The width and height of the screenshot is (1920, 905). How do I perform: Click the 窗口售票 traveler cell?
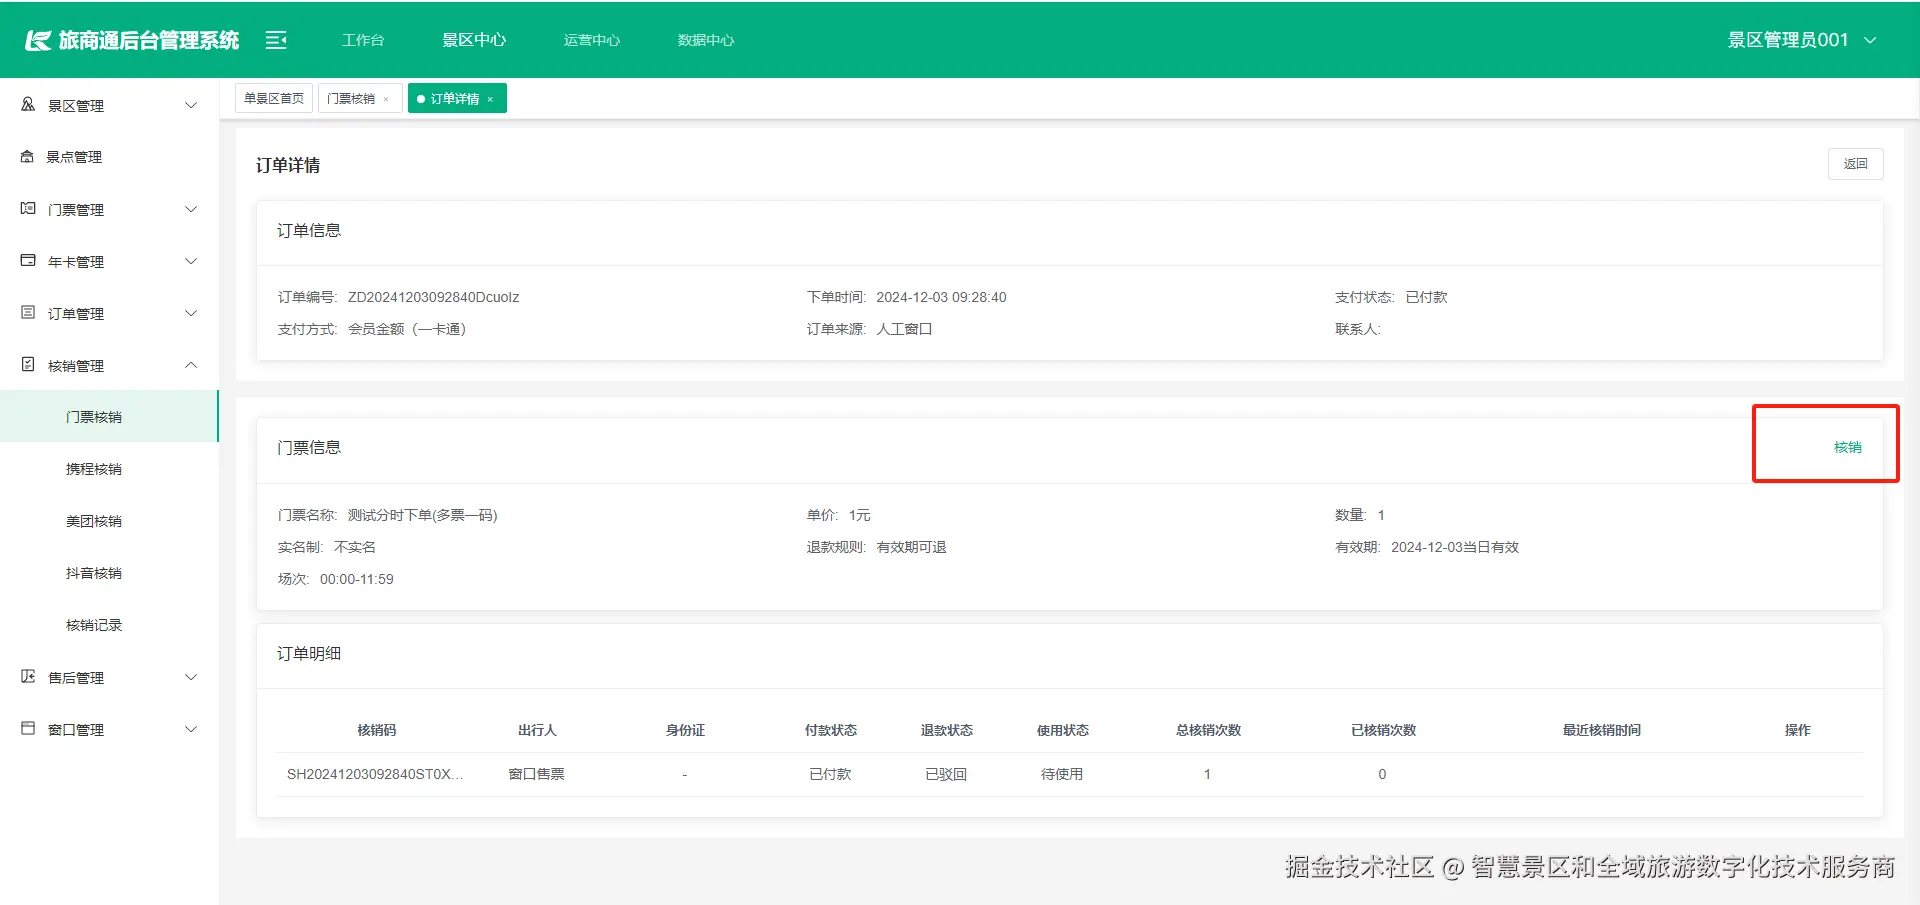pos(536,774)
